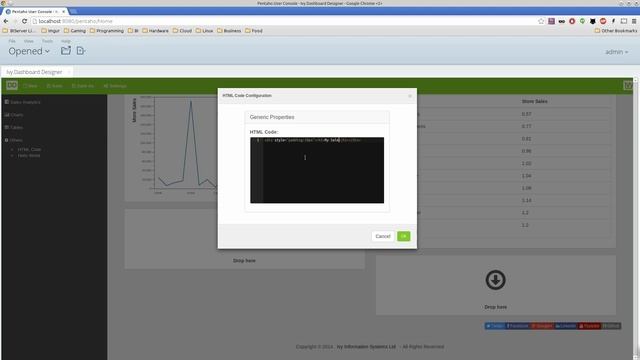Open the Tools menu
The image size is (640, 360).
[47, 41]
